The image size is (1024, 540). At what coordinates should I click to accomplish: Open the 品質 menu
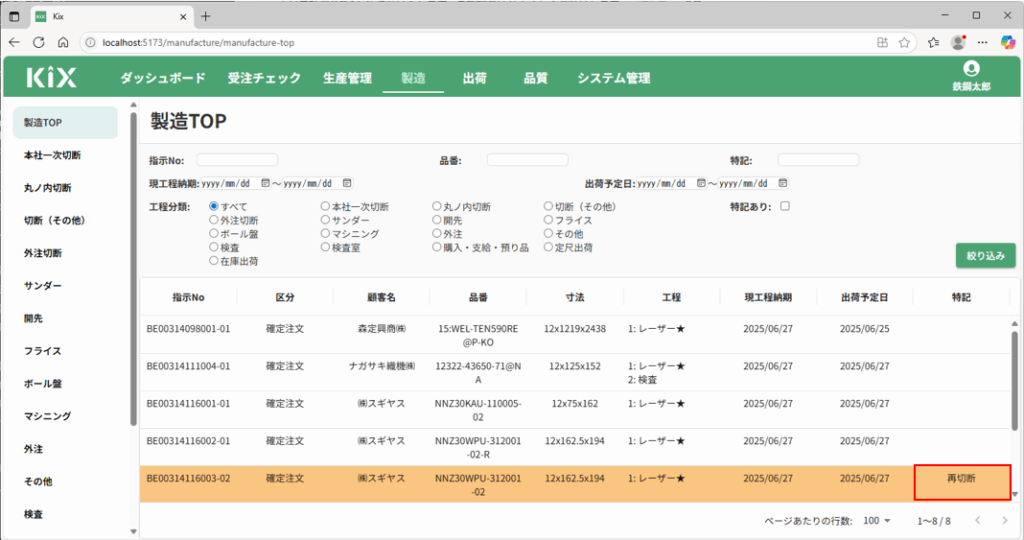536,78
